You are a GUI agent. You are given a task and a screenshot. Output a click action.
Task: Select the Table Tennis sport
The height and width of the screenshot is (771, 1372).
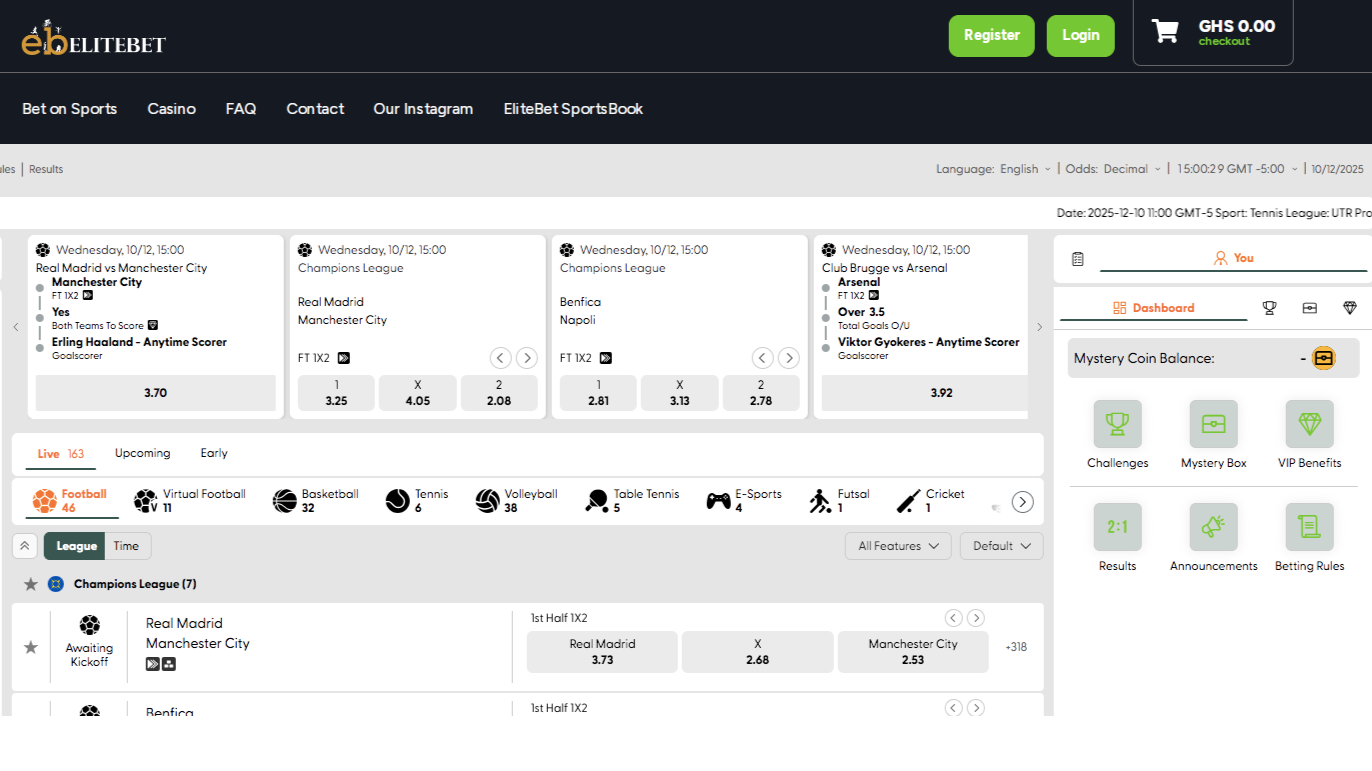pyautogui.click(x=632, y=501)
